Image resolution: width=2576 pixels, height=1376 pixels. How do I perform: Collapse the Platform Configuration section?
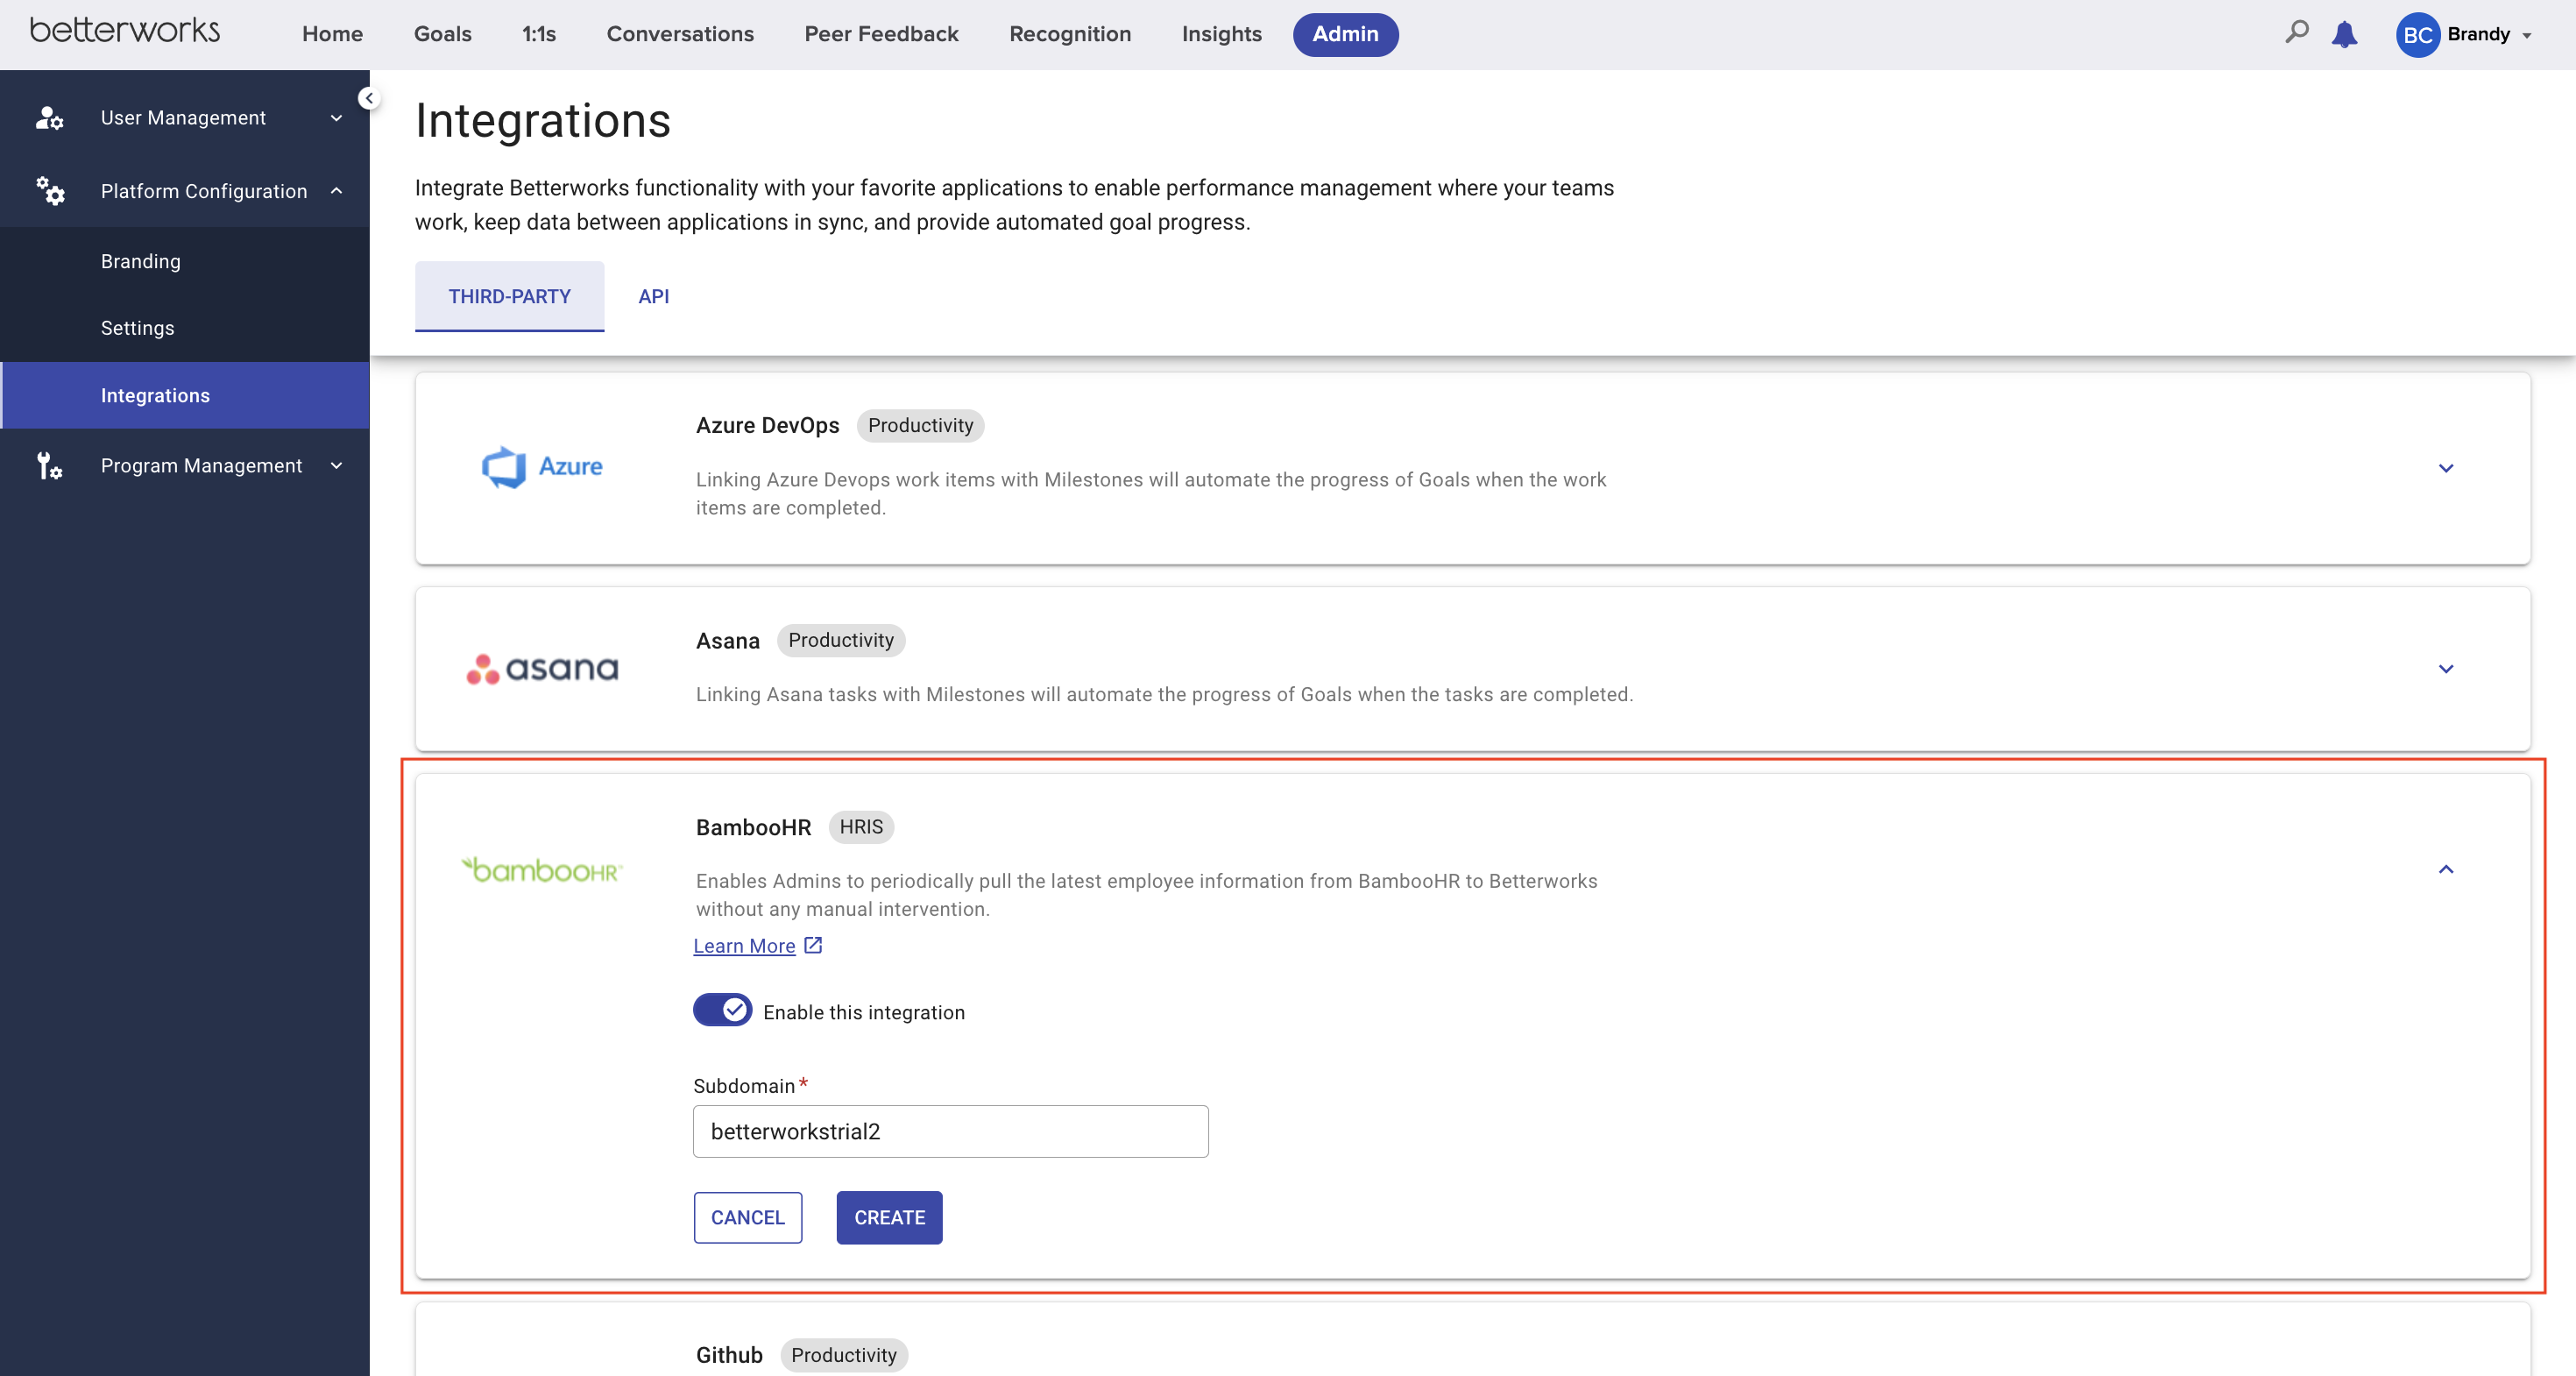(x=336, y=190)
